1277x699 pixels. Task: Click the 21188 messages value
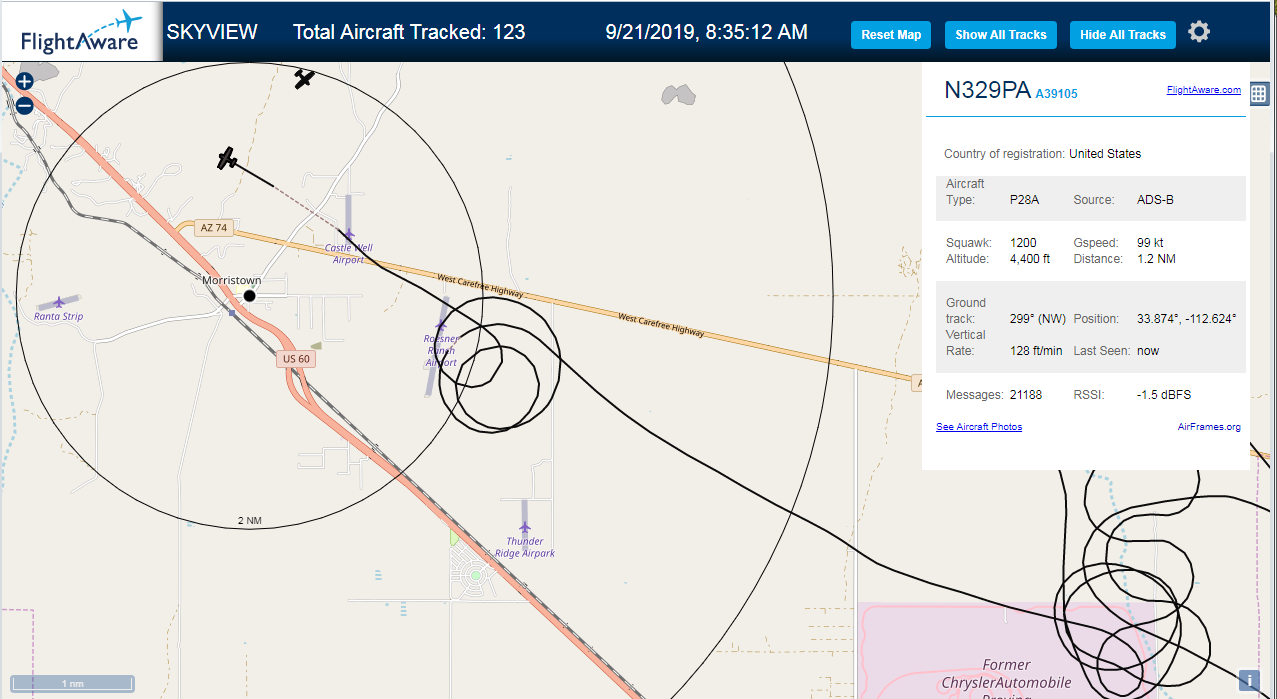(1026, 395)
